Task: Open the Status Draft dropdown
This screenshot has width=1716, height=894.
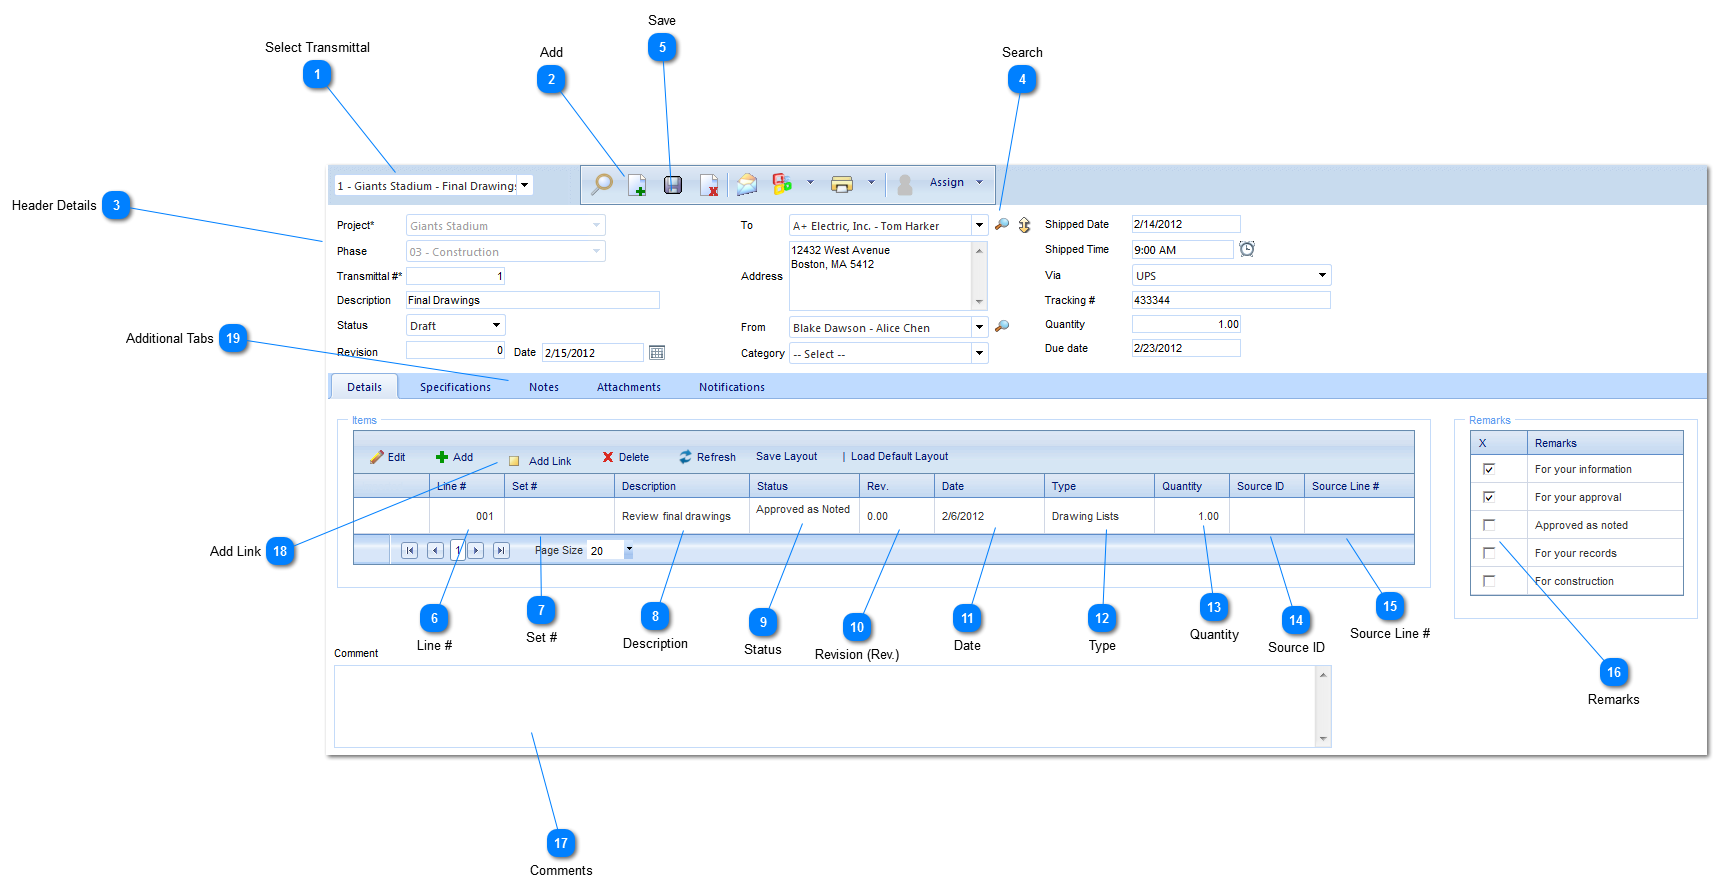Action: pos(497,325)
